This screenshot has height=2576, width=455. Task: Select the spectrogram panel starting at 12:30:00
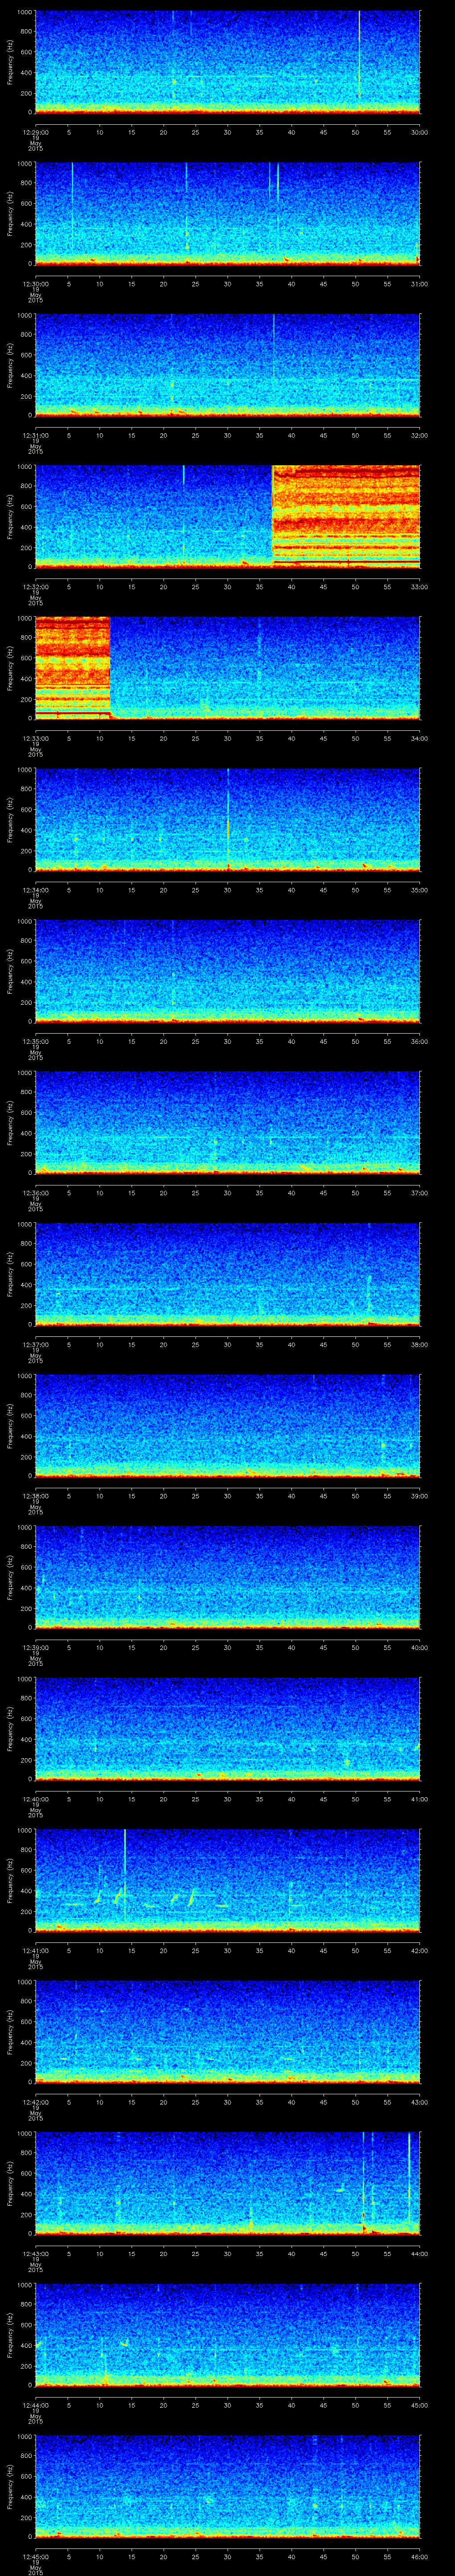[227, 214]
